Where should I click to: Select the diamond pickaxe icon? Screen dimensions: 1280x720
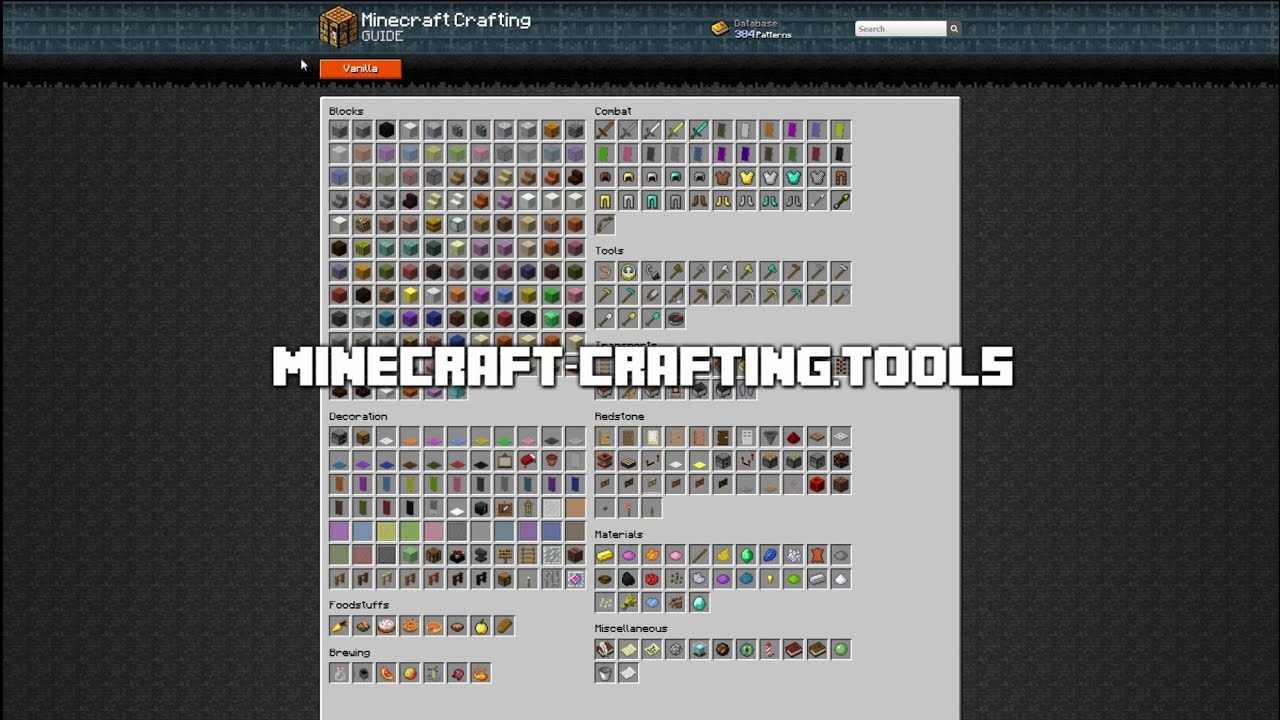(793, 296)
